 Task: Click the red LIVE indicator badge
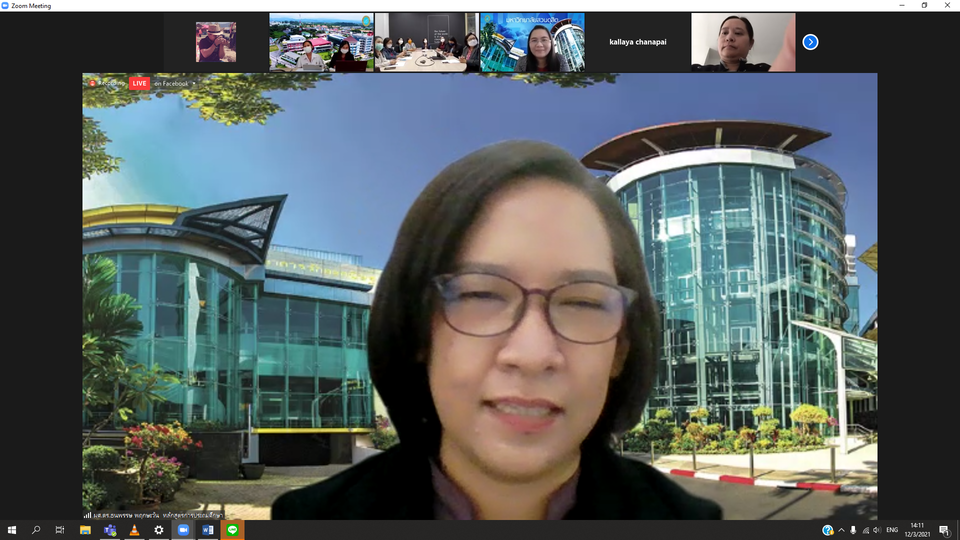pos(139,84)
